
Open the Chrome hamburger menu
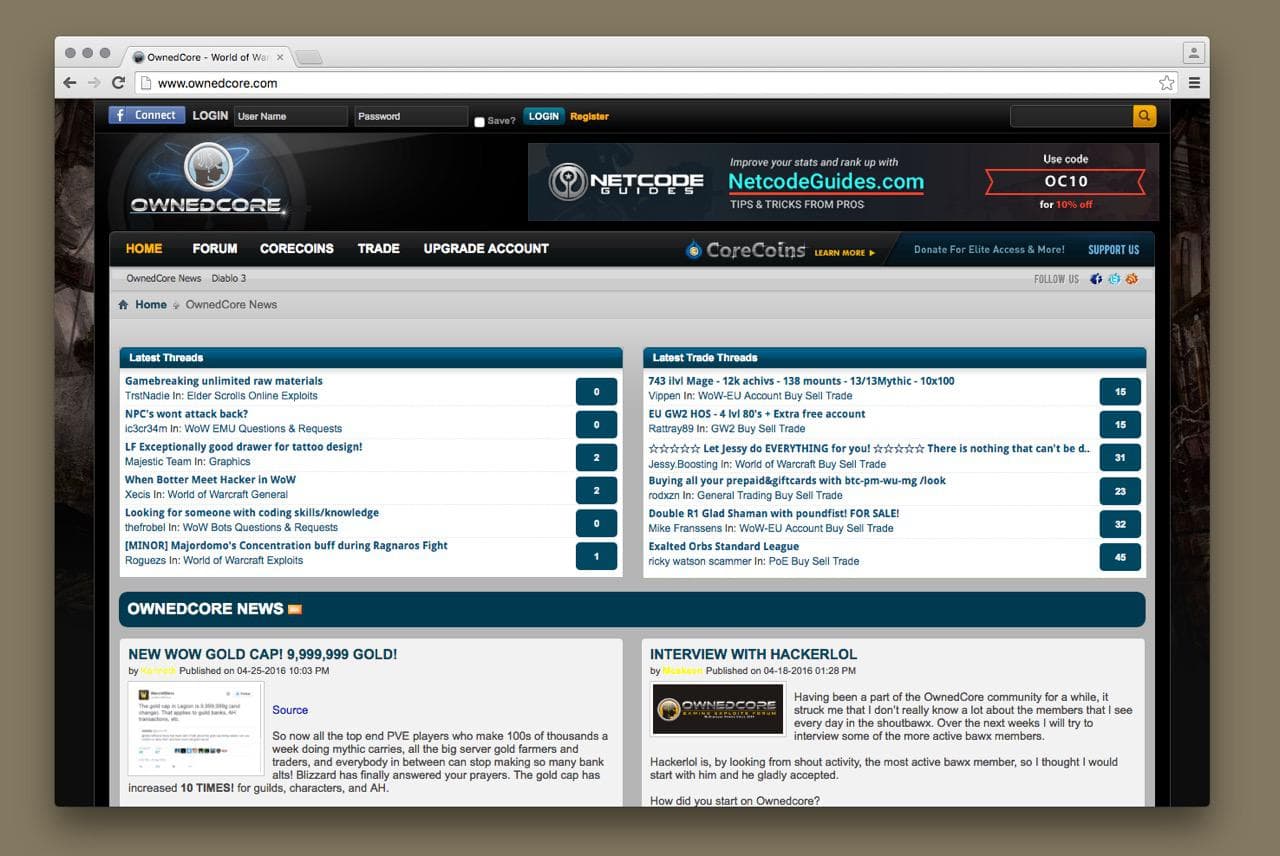click(x=1194, y=83)
